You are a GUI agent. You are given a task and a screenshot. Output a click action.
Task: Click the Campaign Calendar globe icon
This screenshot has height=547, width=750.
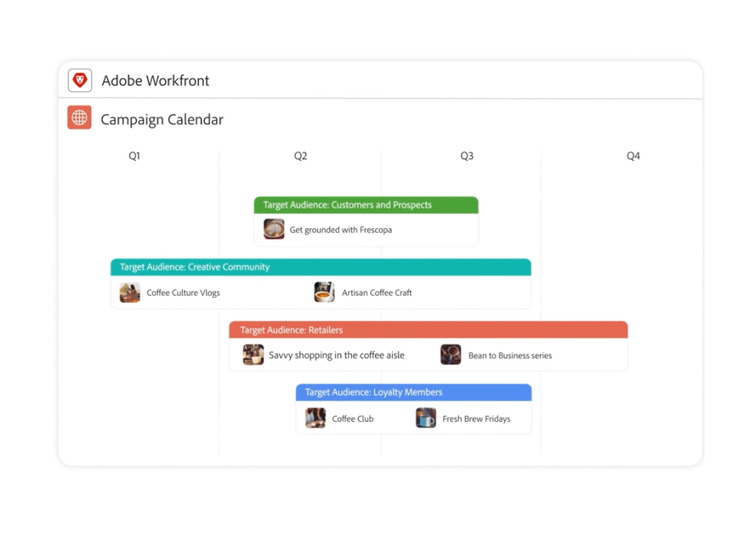(x=80, y=118)
